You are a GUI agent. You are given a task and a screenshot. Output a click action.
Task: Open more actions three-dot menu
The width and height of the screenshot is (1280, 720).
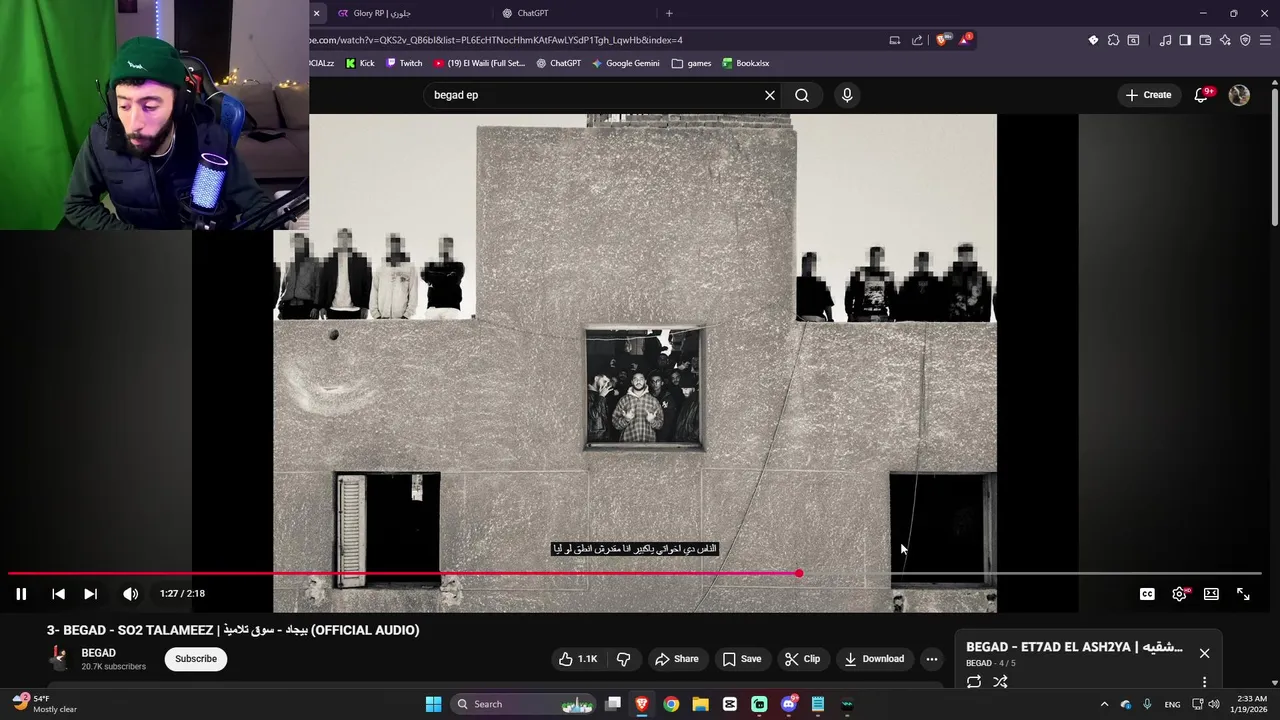pyautogui.click(x=932, y=659)
